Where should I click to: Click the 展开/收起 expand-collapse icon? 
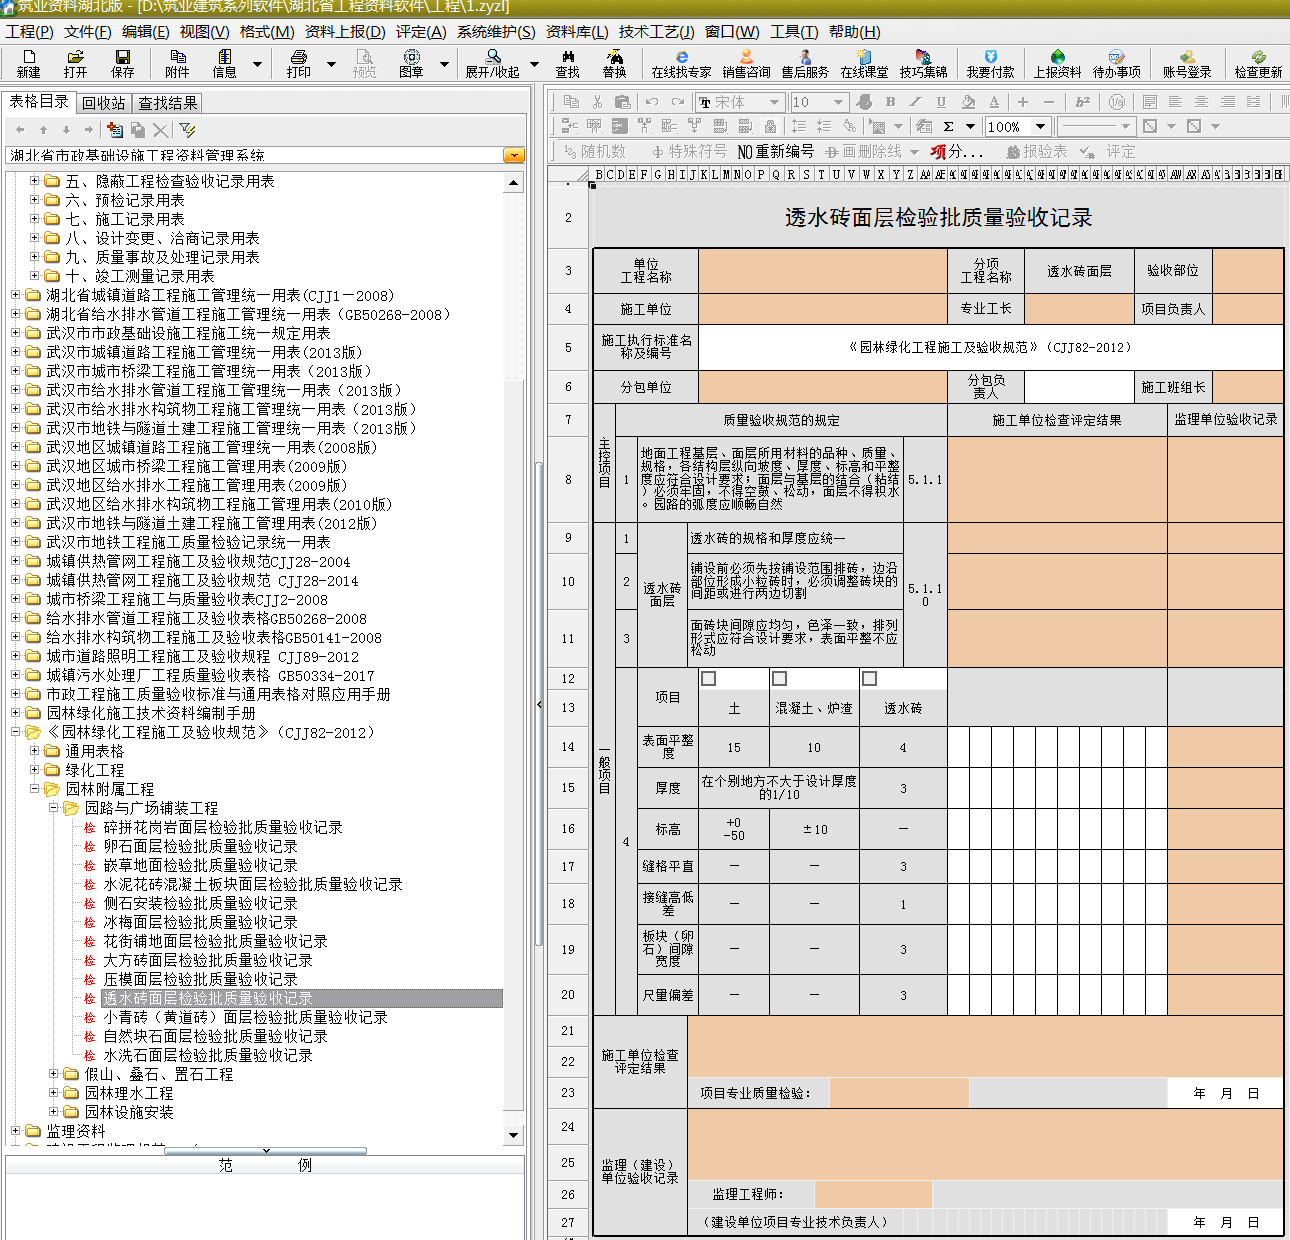point(492,63)
